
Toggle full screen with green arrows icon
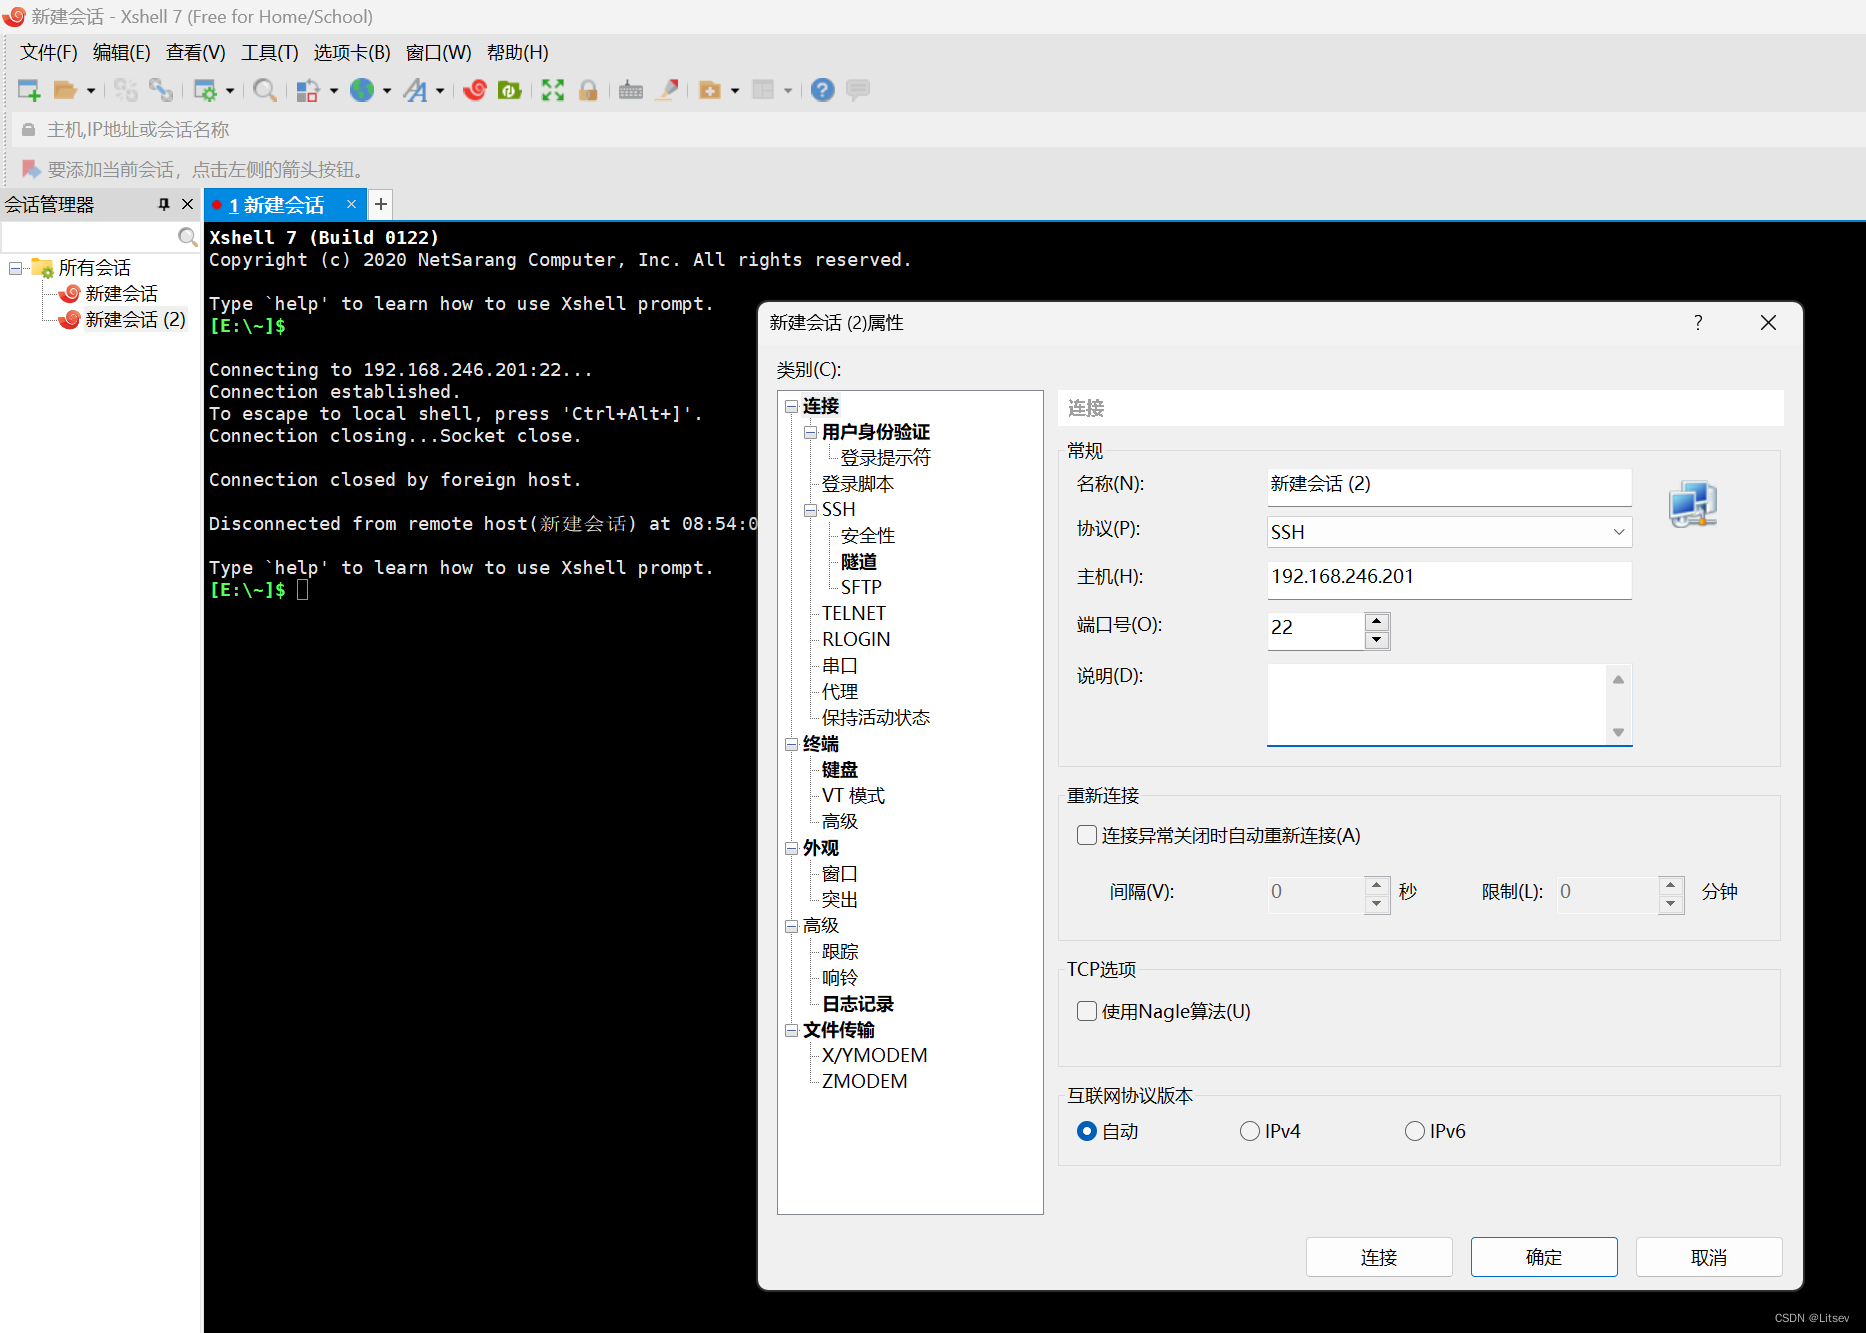[x=553, y=90]
